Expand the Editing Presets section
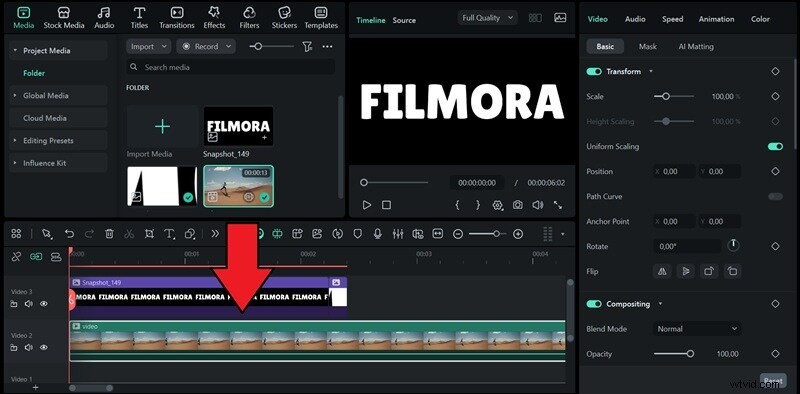 pyautogui.click(x=15, y=140)
